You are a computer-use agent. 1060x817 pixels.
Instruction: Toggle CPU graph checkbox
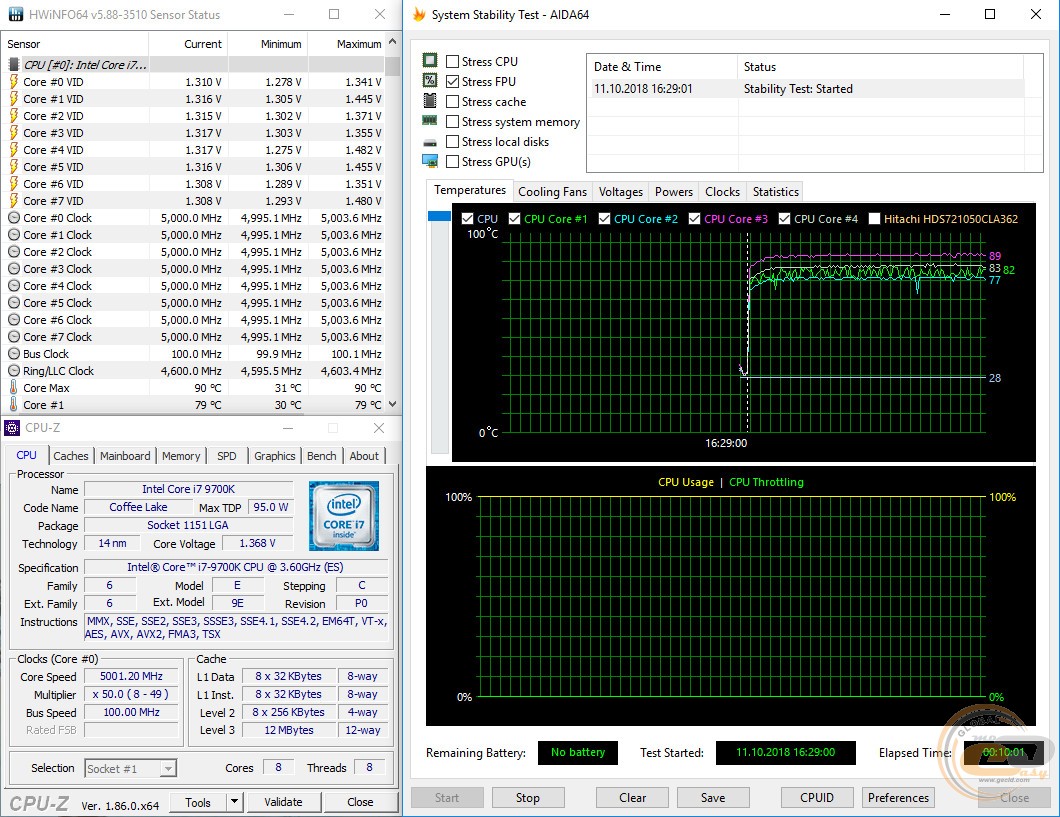coord(467,218)
